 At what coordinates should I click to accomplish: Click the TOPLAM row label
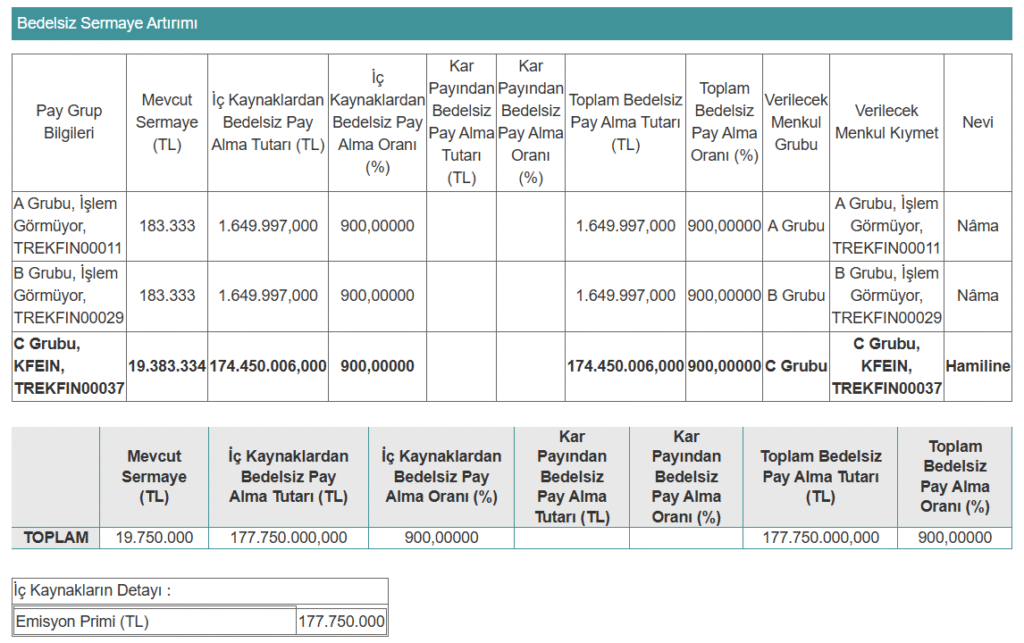[x=56, y=538]
